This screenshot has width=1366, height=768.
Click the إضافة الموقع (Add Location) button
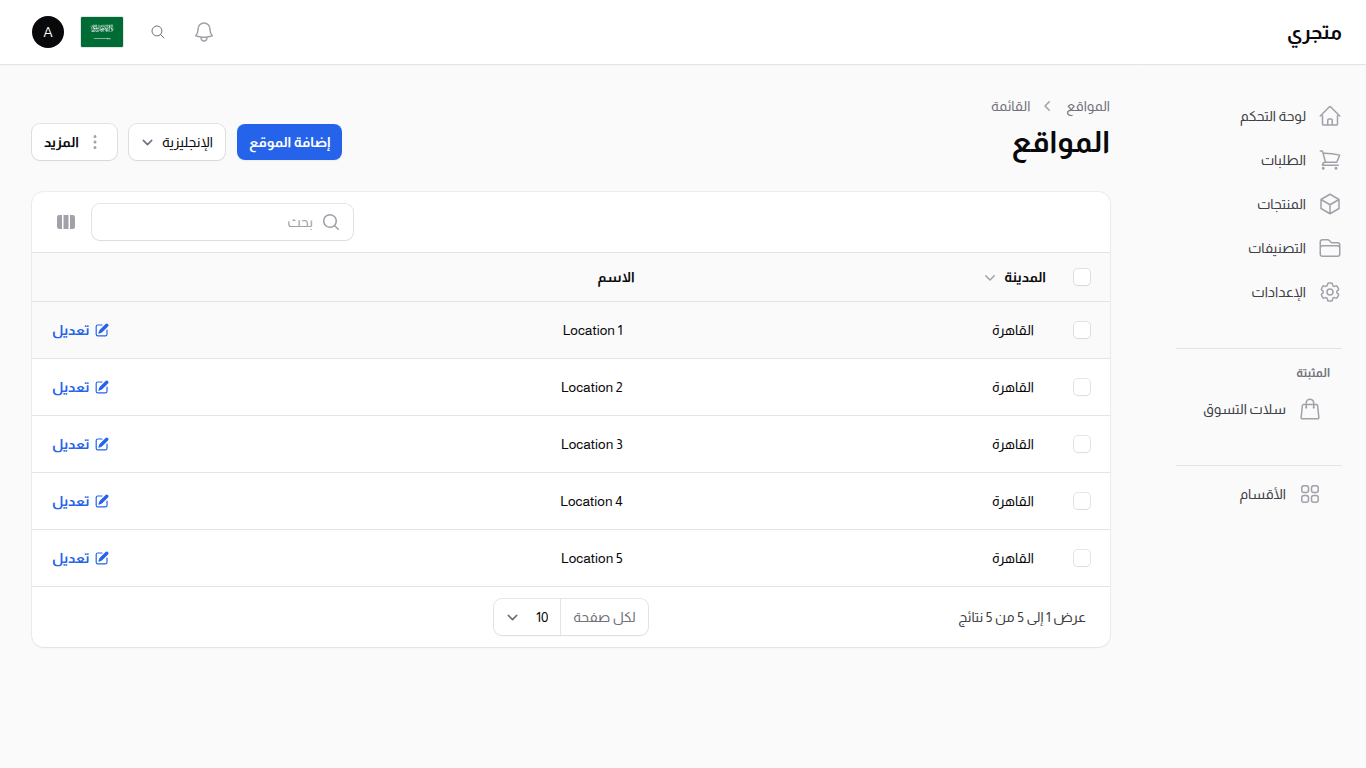point(289,142)
